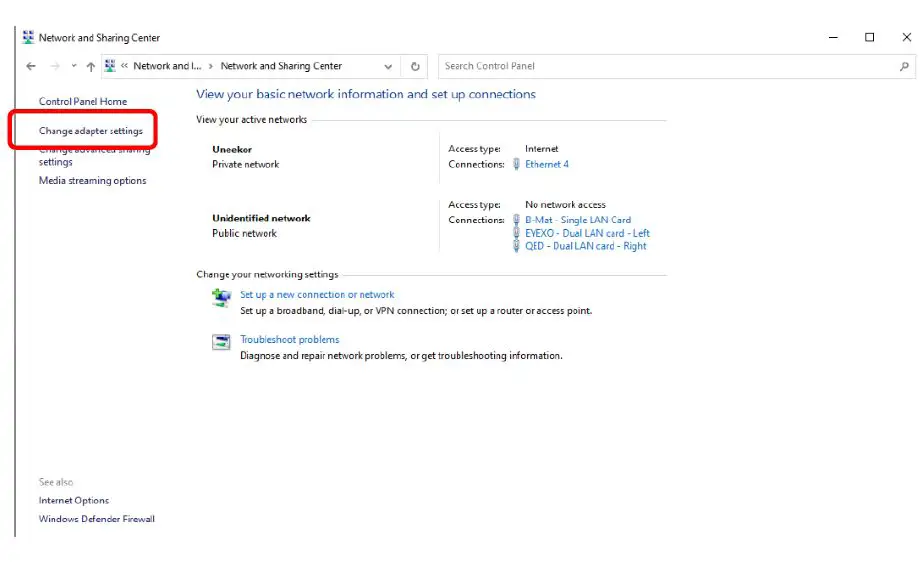Click the new connection setup icon

pos(221,297)
